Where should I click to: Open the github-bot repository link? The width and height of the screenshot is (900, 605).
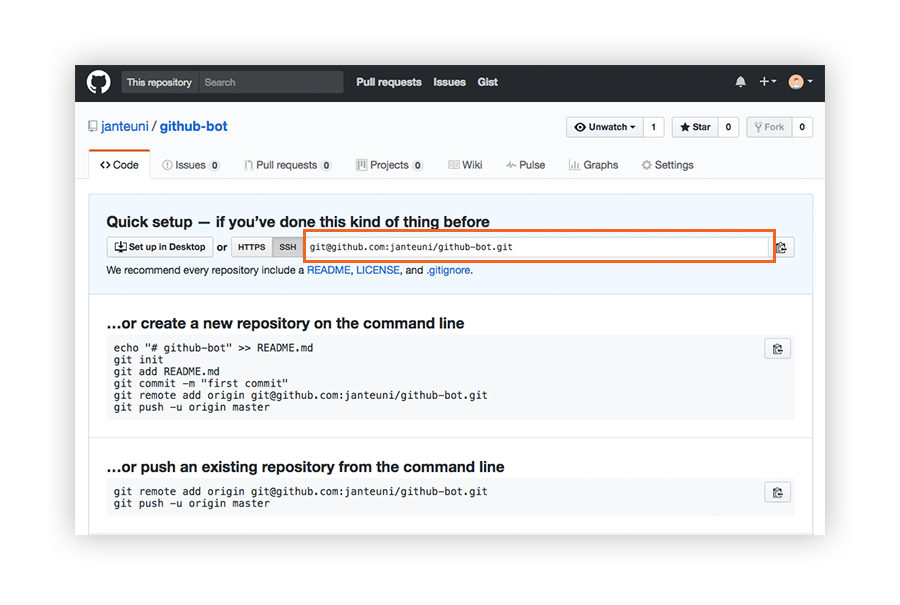coord(193,126)
